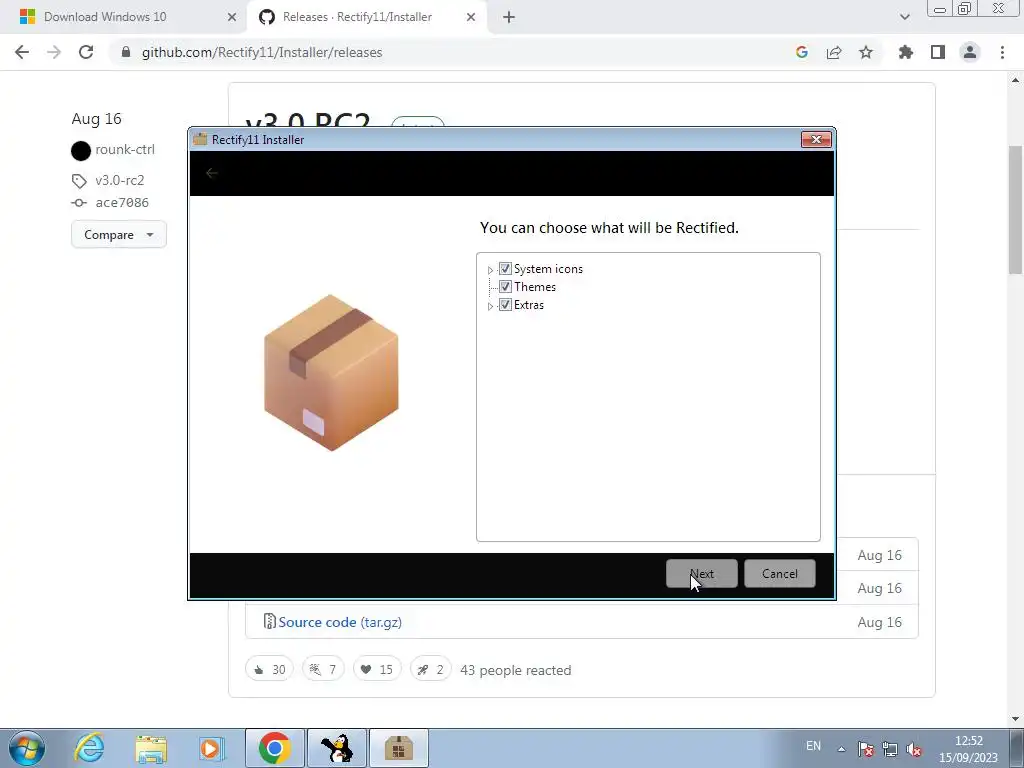Open Action Center flag icon

point(865,749)
